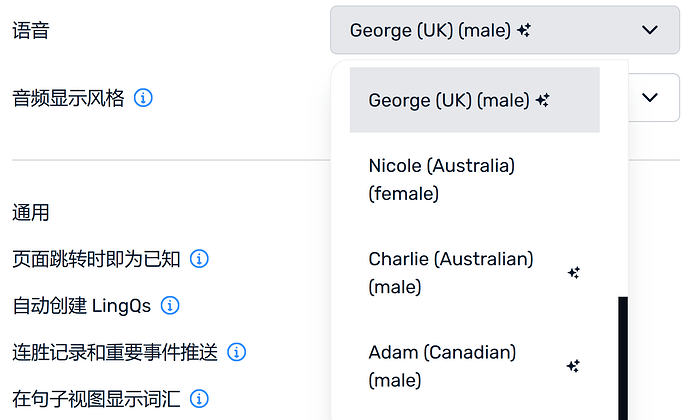This screenshot has width=690, height=420.
Task: Select George (UK) (male) highlighted option
Action: (448, 100)
